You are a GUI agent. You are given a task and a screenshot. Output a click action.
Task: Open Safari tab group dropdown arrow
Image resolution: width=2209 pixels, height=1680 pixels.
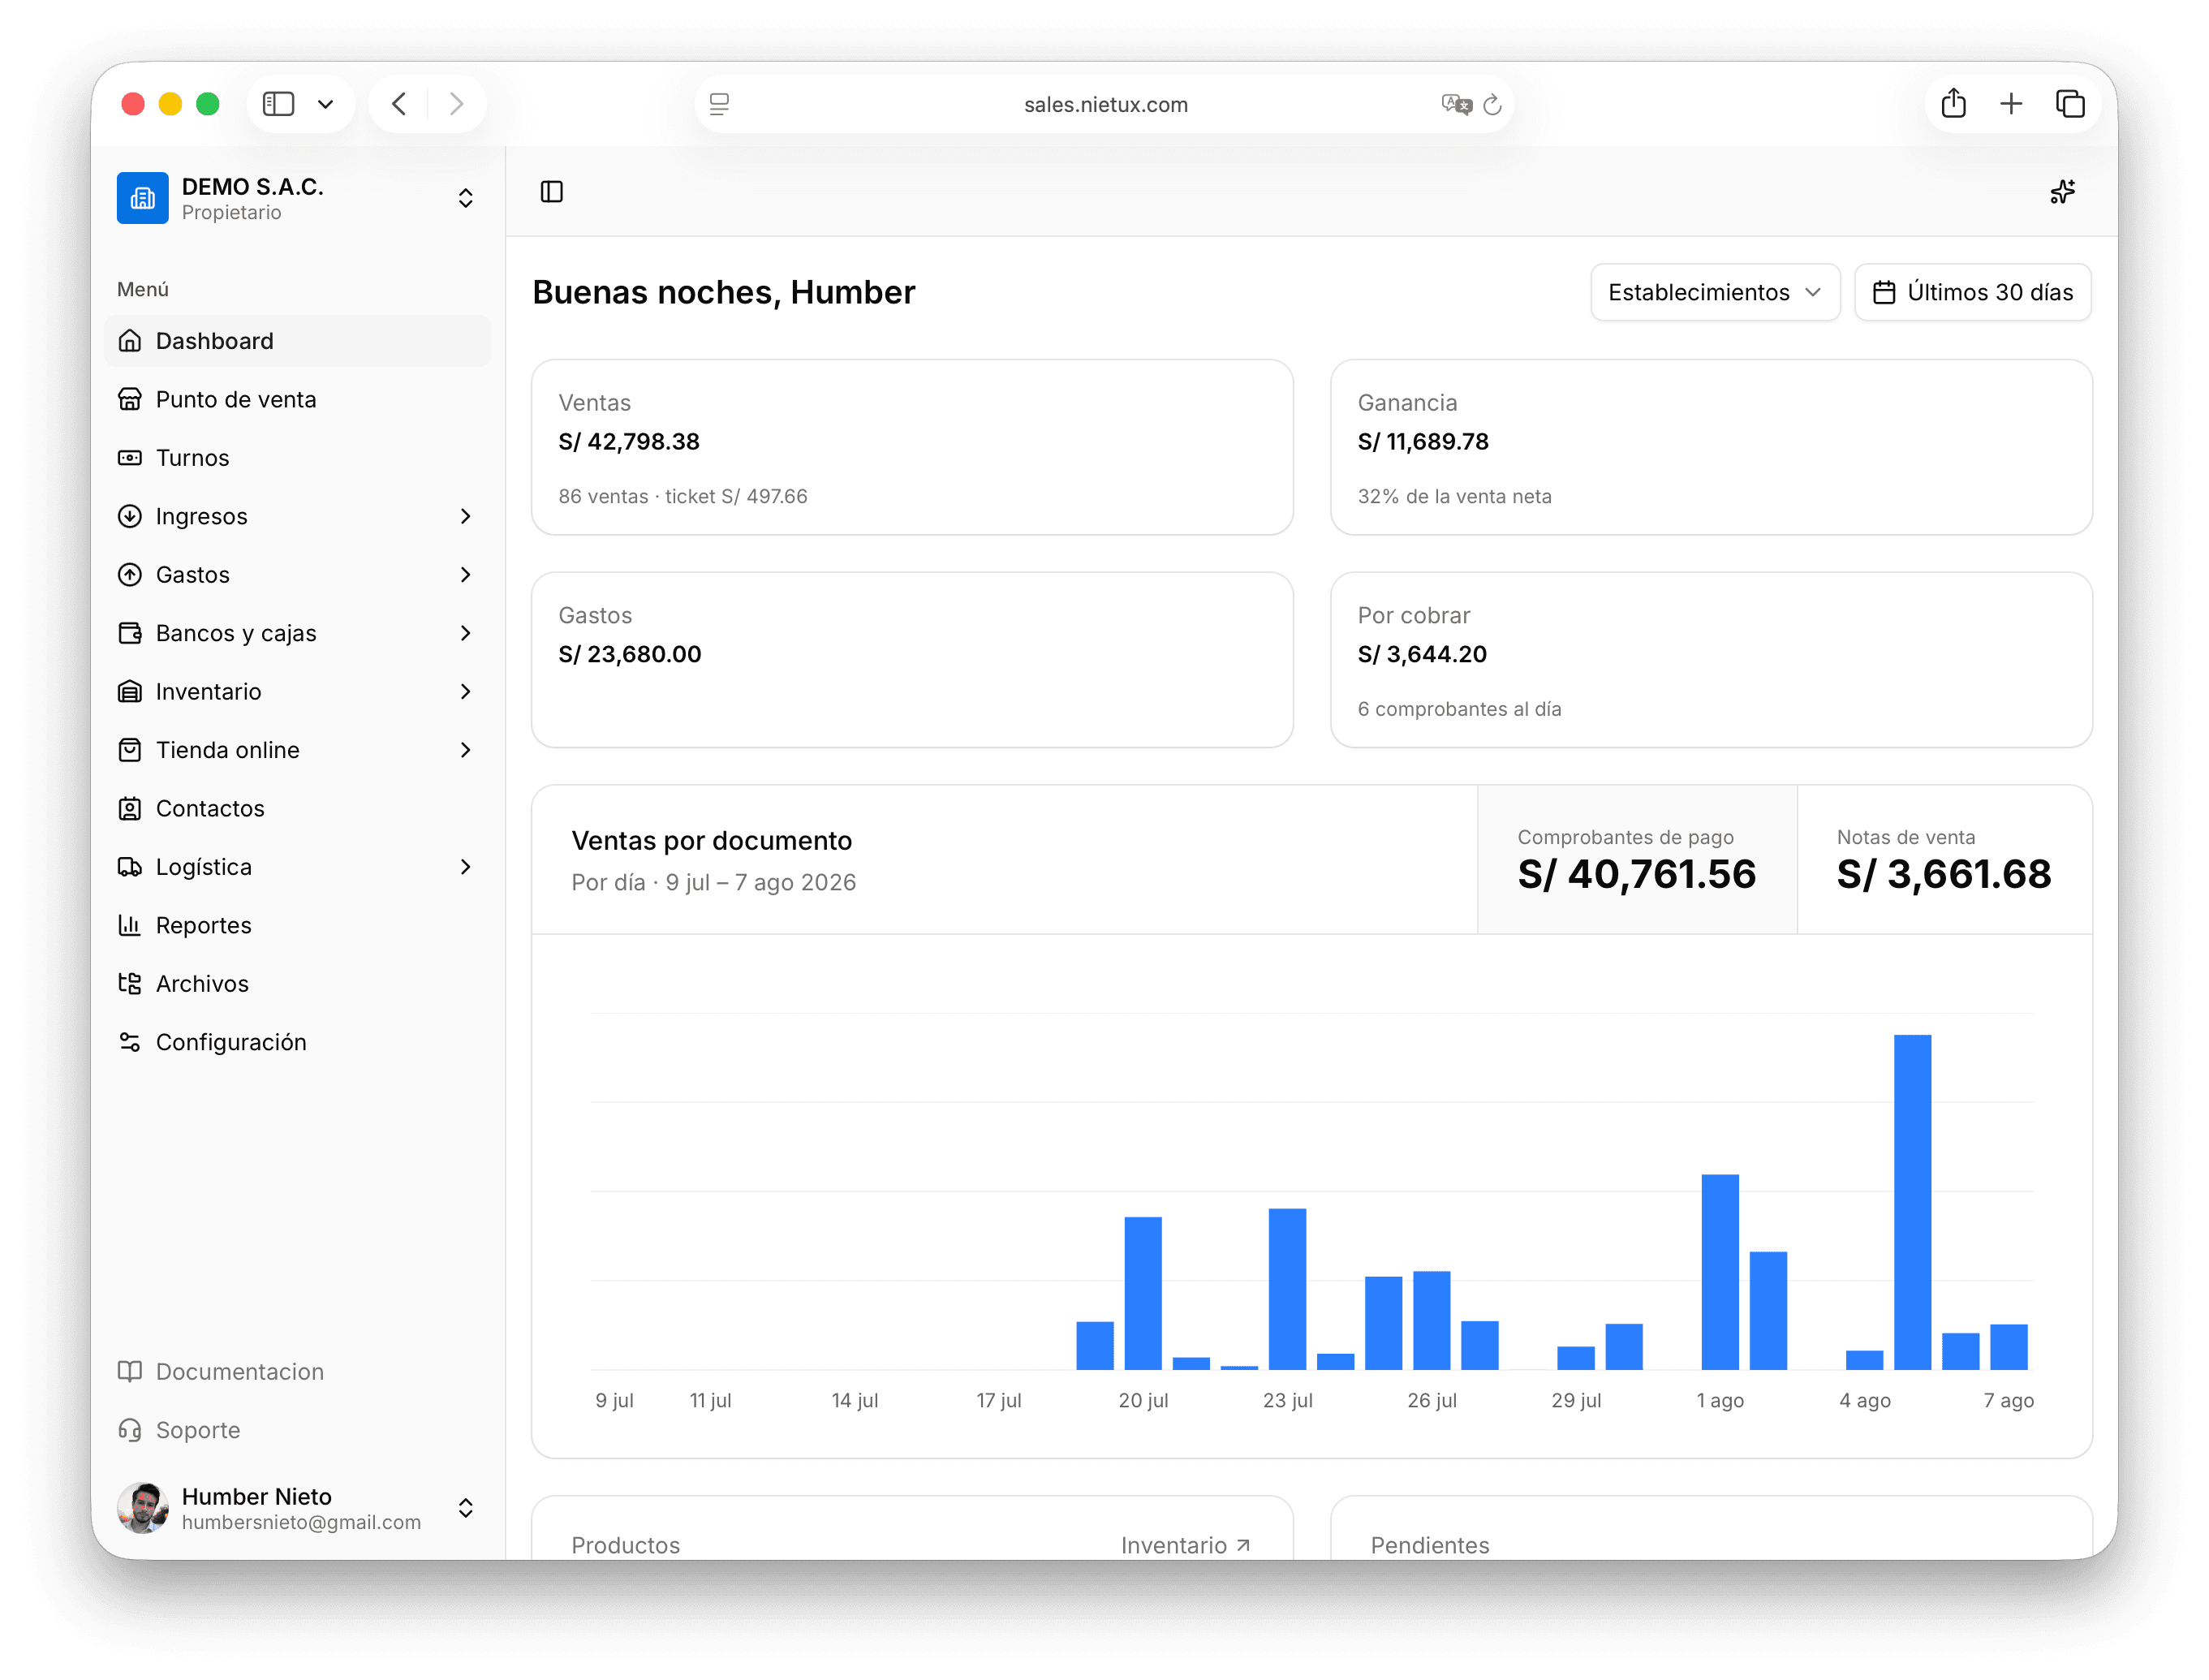click(325, 104)
